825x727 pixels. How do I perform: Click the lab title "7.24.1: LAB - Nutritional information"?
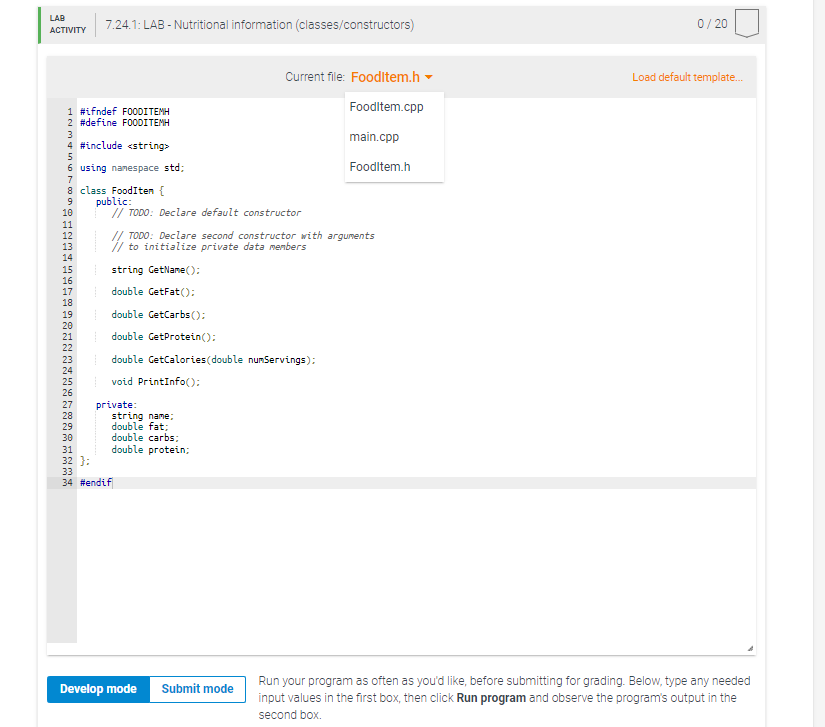click(260, 25)
